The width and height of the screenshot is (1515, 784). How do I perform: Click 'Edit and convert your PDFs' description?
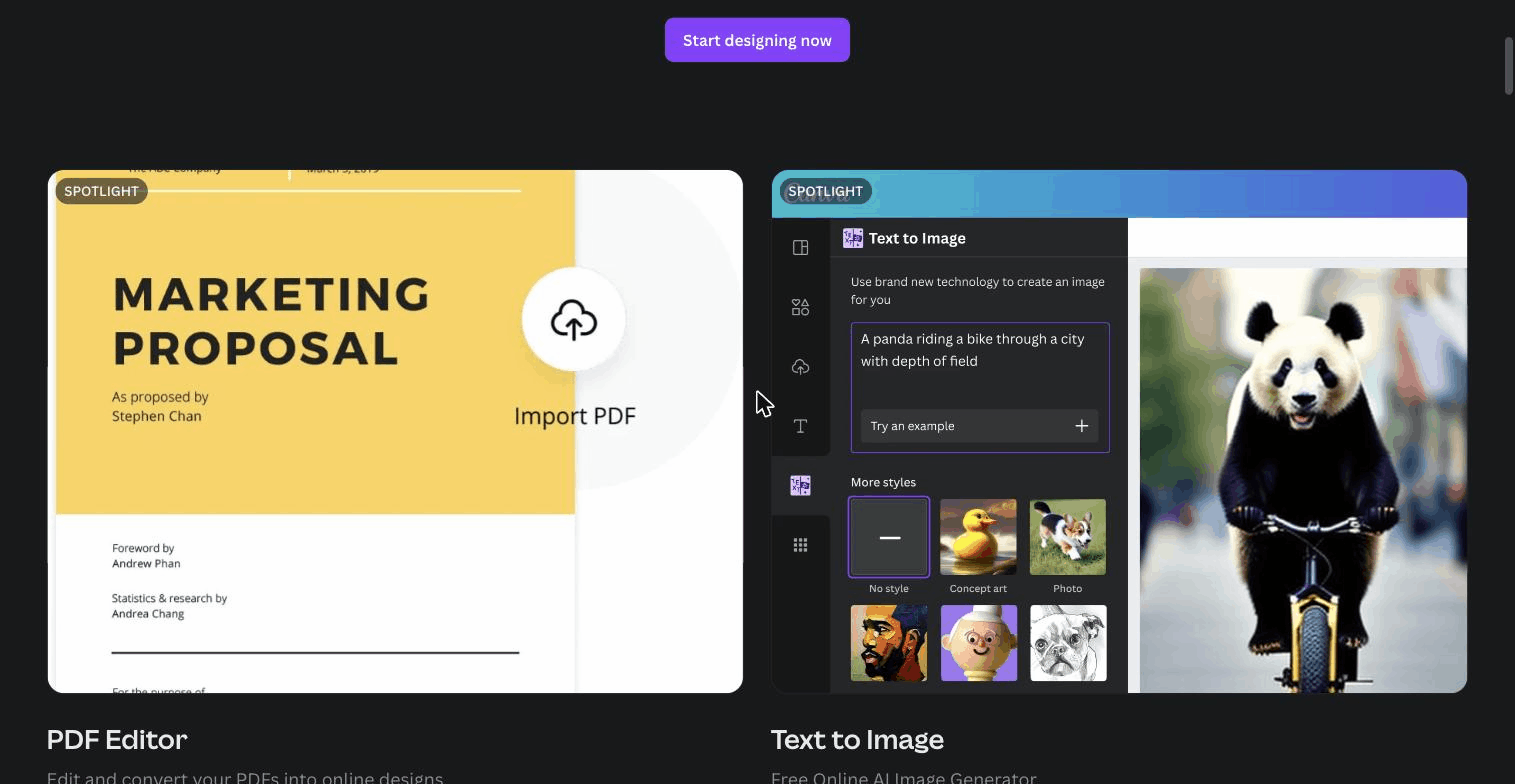click(x=245, y=777)
